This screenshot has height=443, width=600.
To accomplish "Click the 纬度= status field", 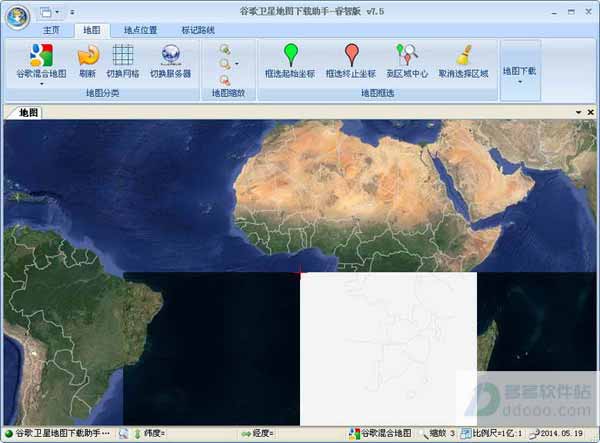I will point(155,433).
